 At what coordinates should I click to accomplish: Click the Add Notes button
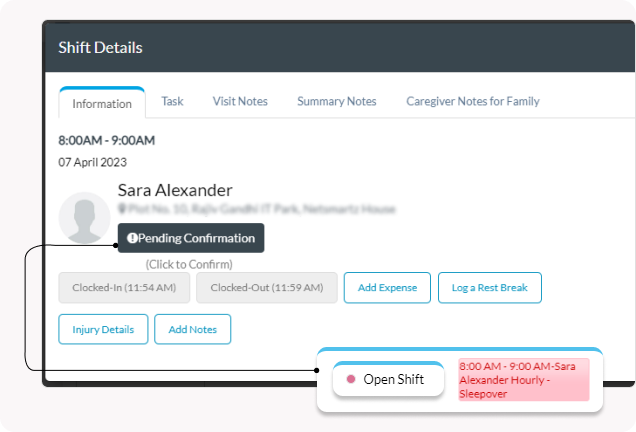pyautogui.click(x=193, y=329)
